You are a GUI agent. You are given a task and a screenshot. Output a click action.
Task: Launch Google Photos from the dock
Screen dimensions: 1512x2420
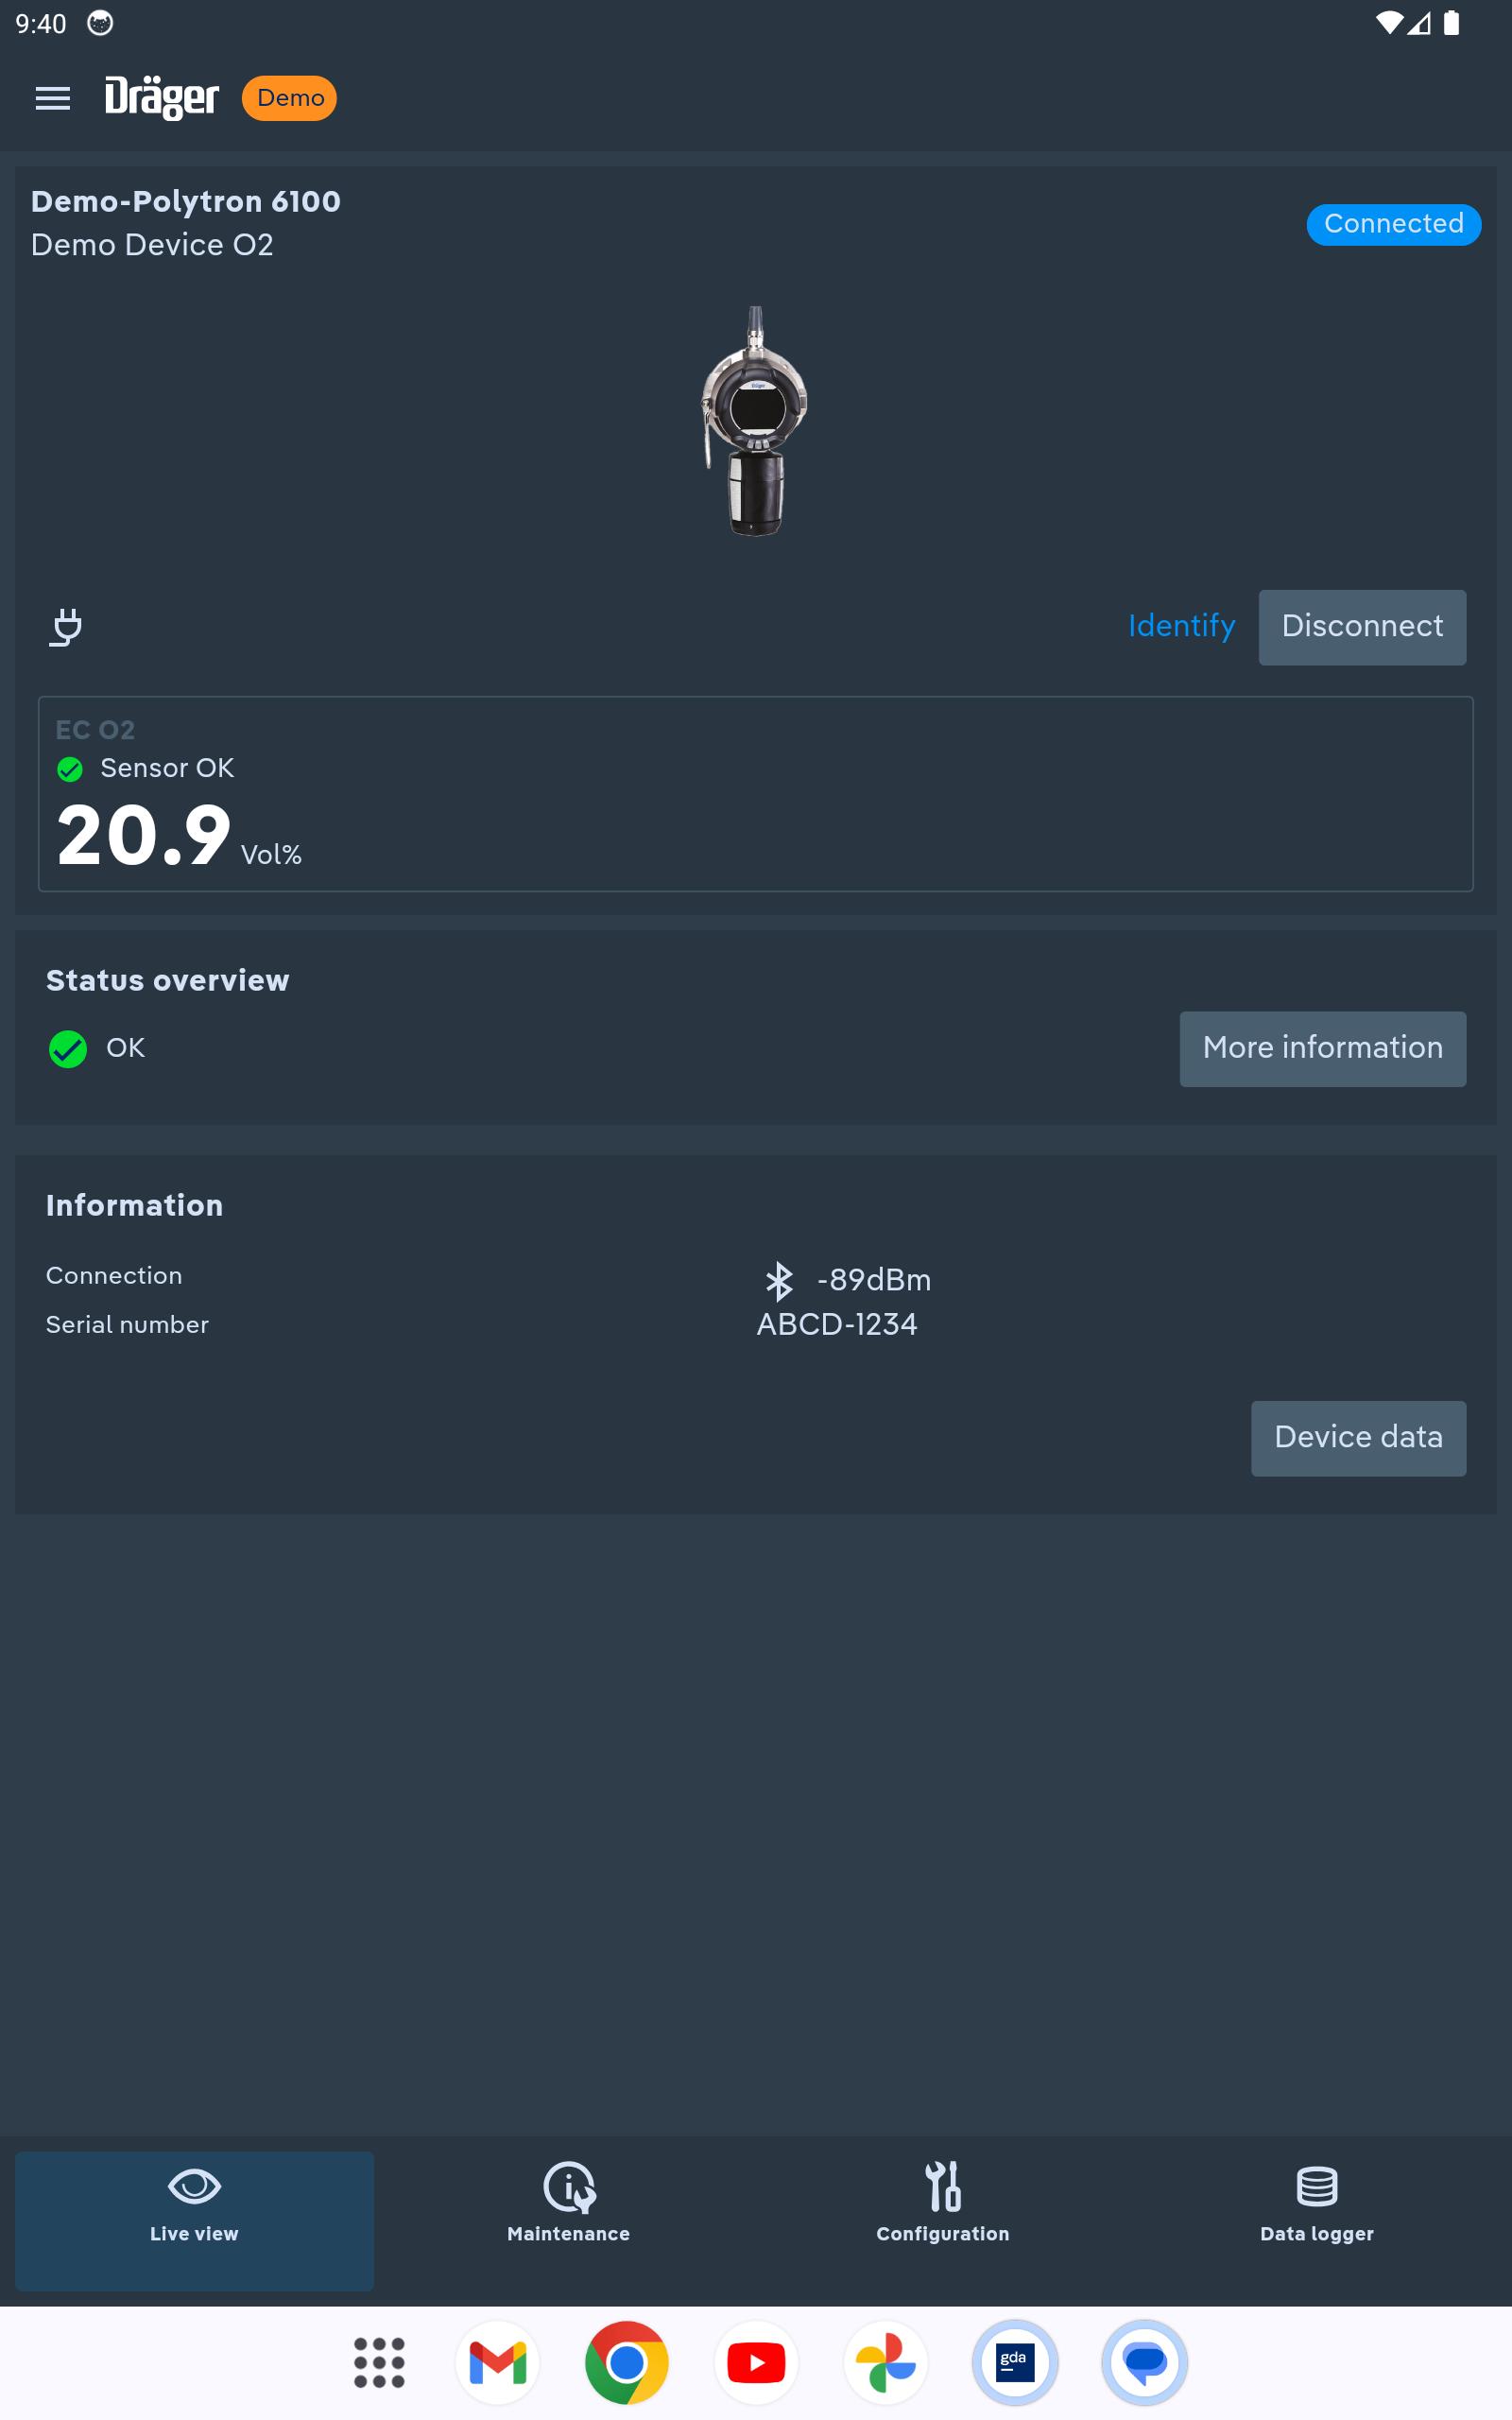[x=885, y=2363]
